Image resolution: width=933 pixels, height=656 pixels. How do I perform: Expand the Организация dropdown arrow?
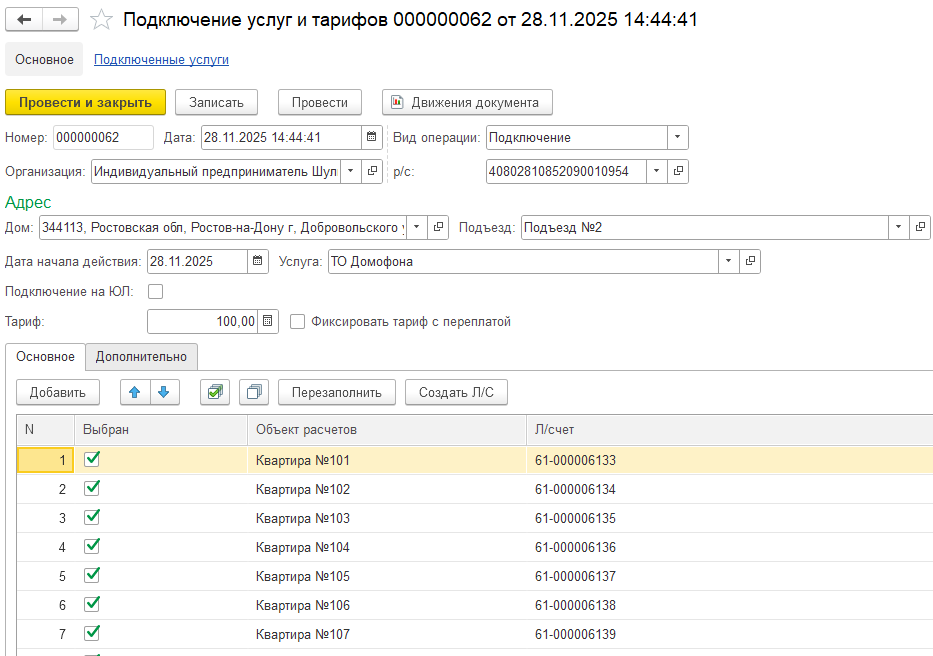(x=350, y=171)
